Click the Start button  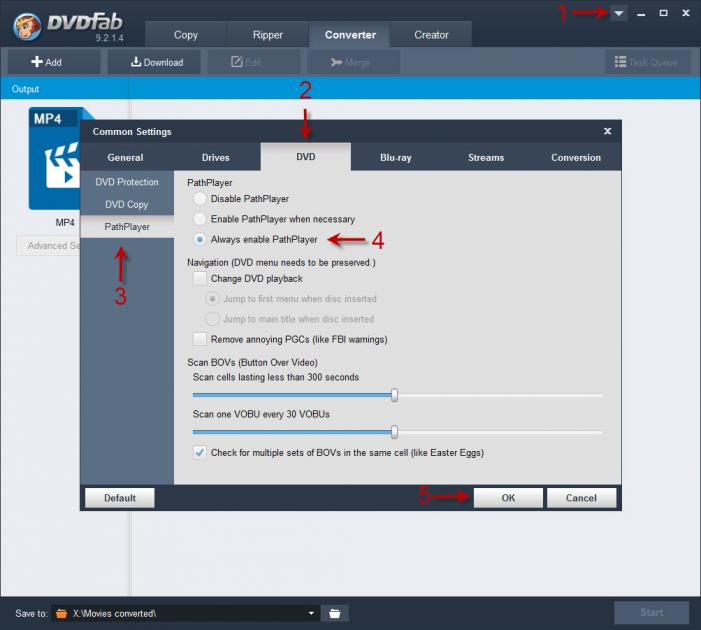tap(651, 613)
